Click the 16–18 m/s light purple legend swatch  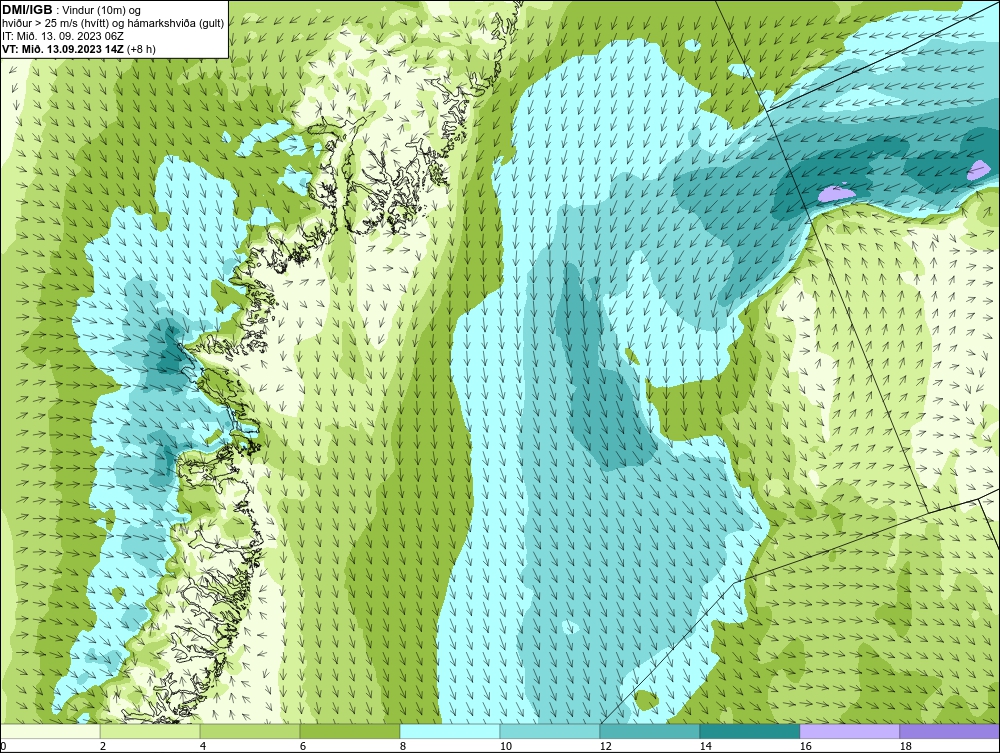click(x=849, y=731)
